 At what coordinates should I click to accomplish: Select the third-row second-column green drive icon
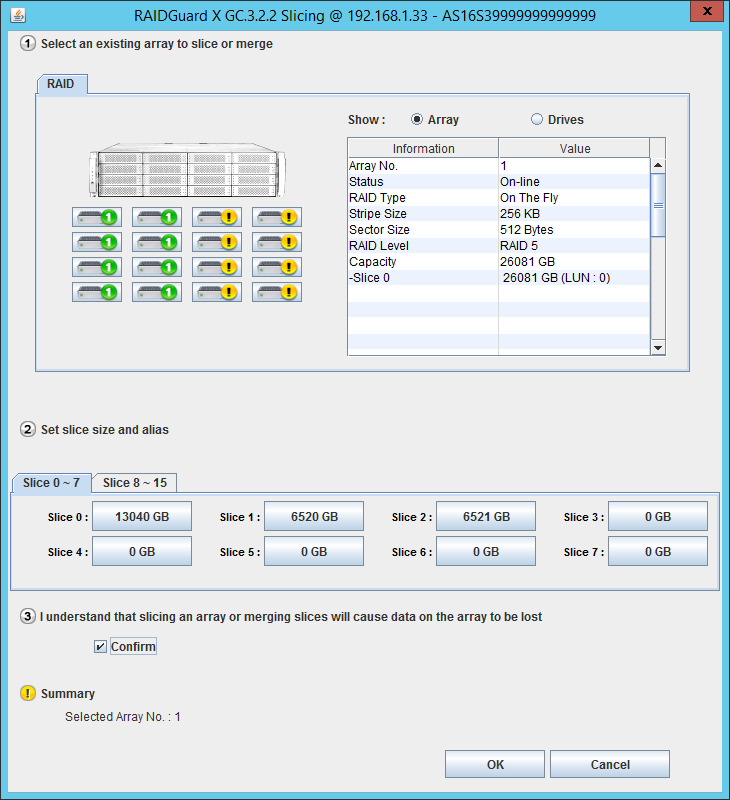point(157,267)
